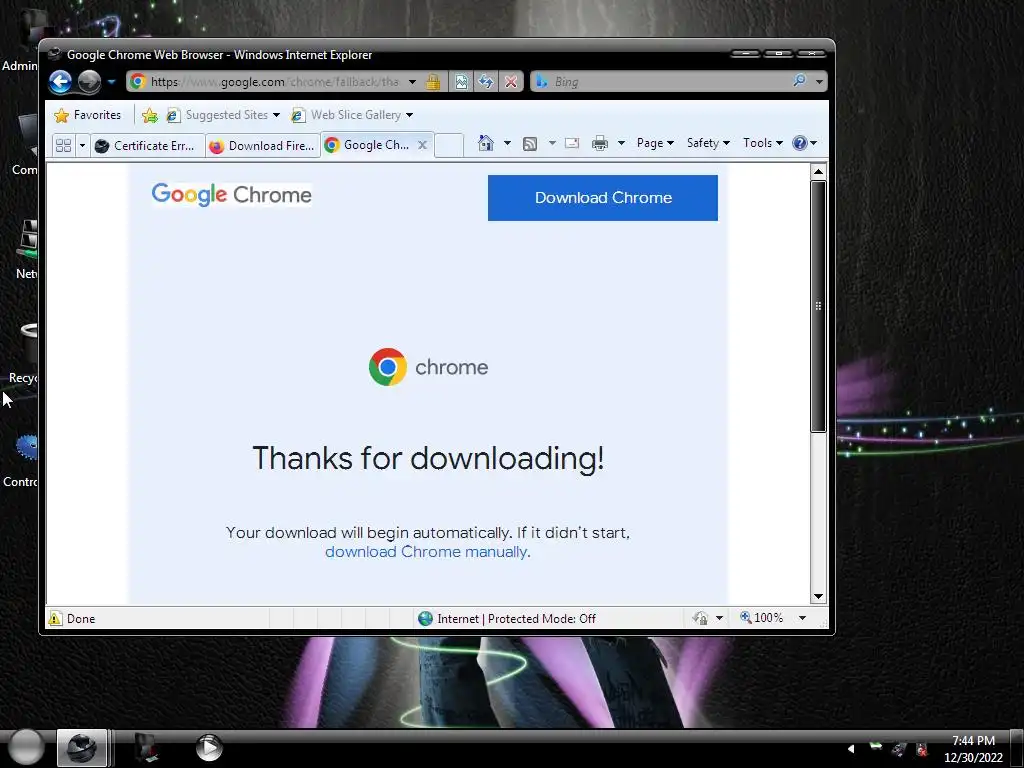Click the Download Chrome button
This screenshot has width=1024, height=768.
coord(603,198)
